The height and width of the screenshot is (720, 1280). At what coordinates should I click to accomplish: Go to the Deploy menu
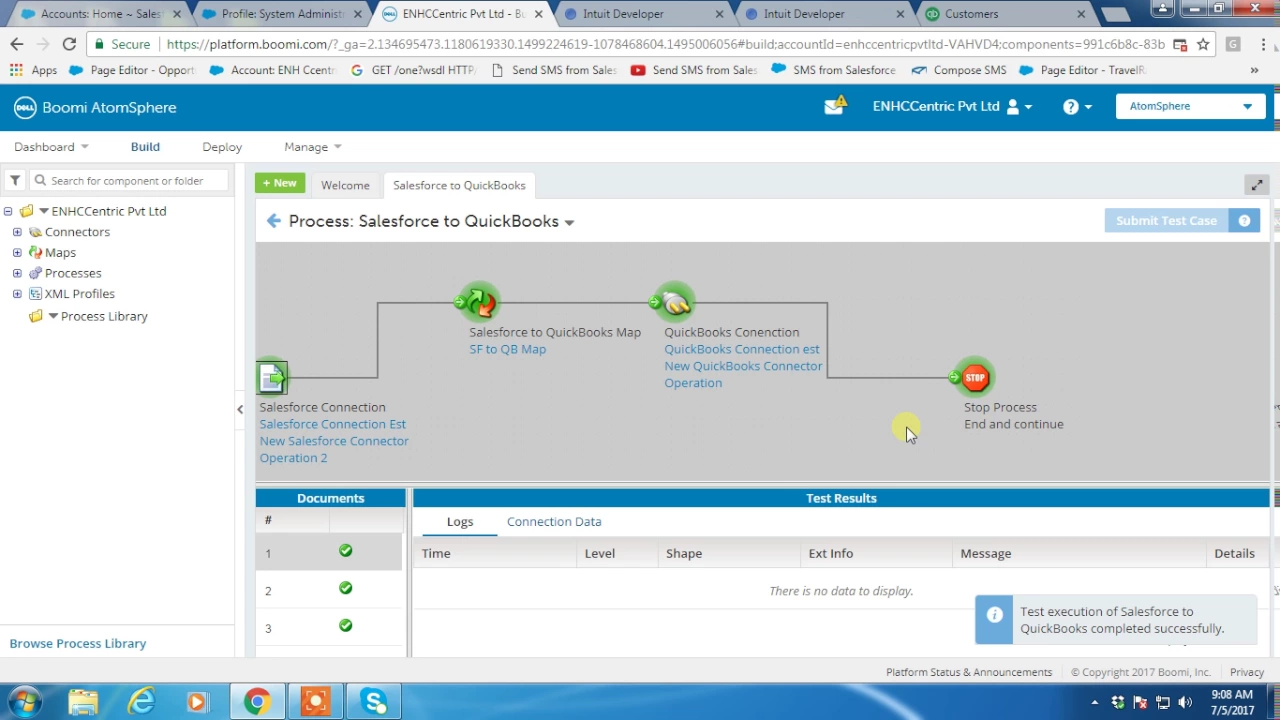click(x=222, y=147)
